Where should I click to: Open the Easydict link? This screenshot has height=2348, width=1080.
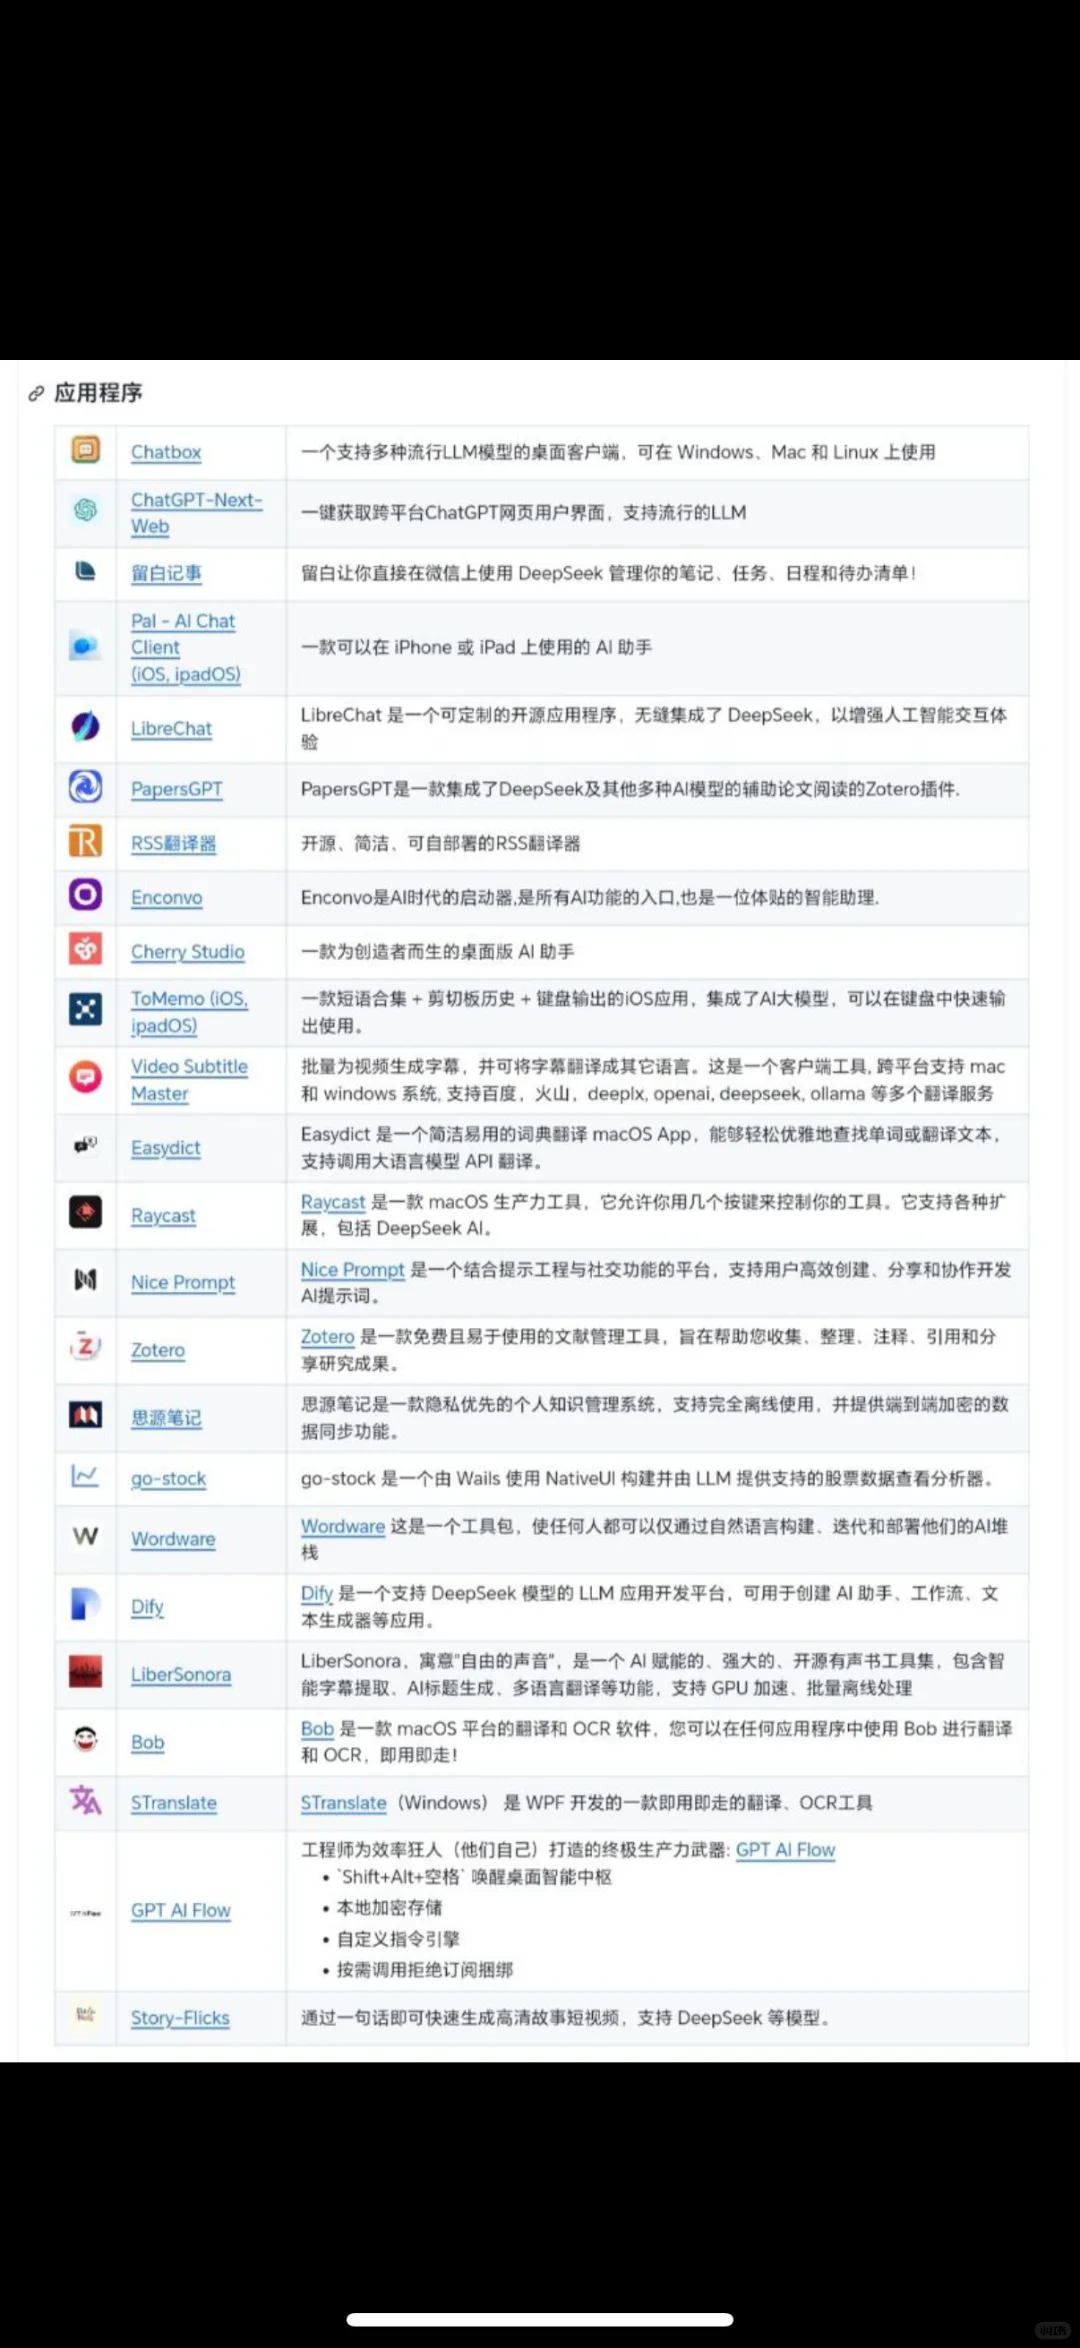tap(165, 1148)
